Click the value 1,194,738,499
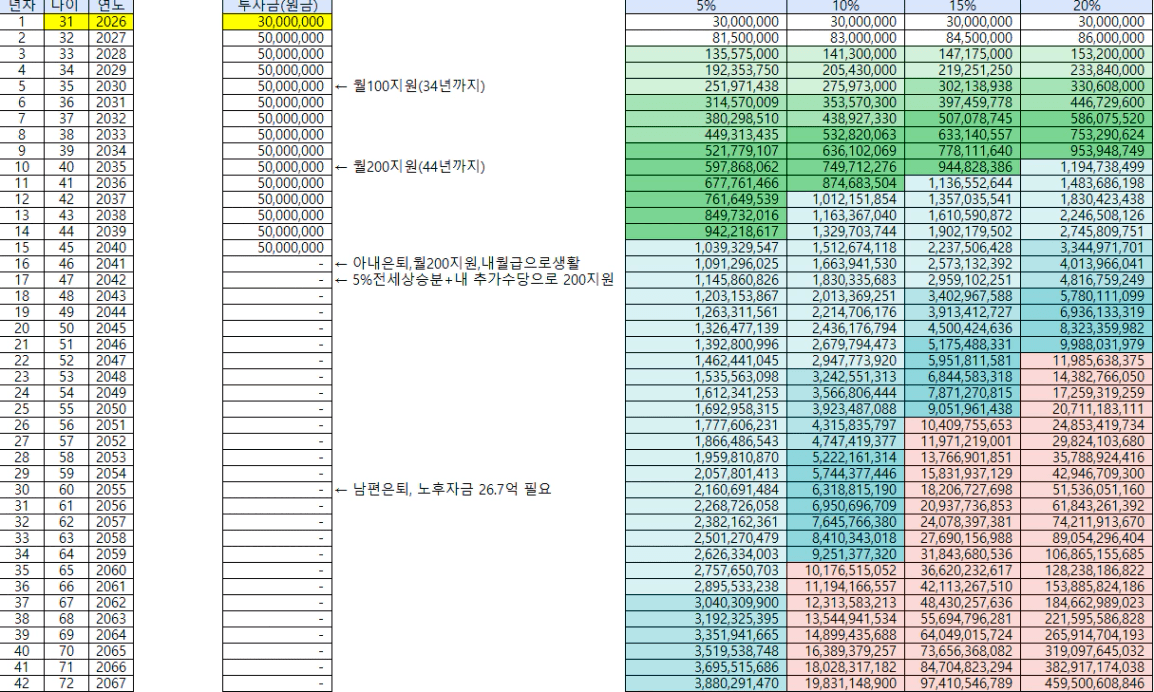 (x=1086, y=167)
